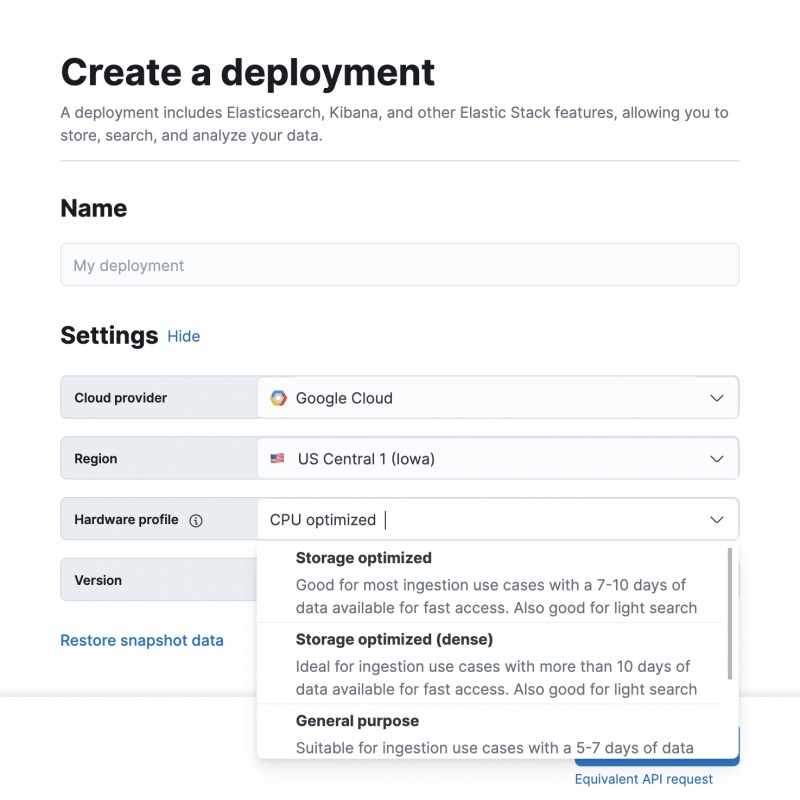Click the Cloud provider label
The width and height of the screenshot is (800, 800).
pyautogui.click(x=121, y=398)
